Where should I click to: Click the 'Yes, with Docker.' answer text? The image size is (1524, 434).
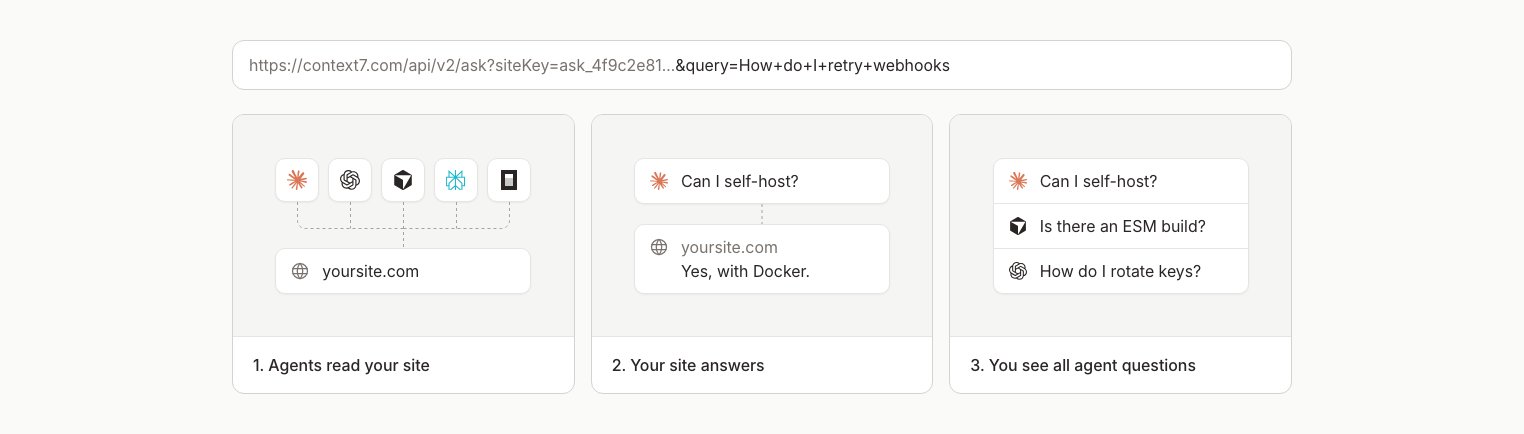(745, 271)
